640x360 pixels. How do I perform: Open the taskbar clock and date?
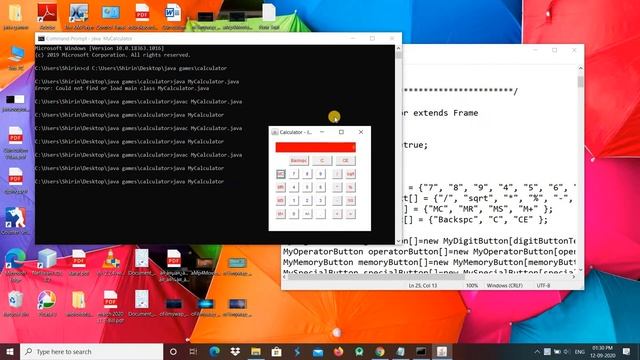pyautogui.click(x=602, y=352)
